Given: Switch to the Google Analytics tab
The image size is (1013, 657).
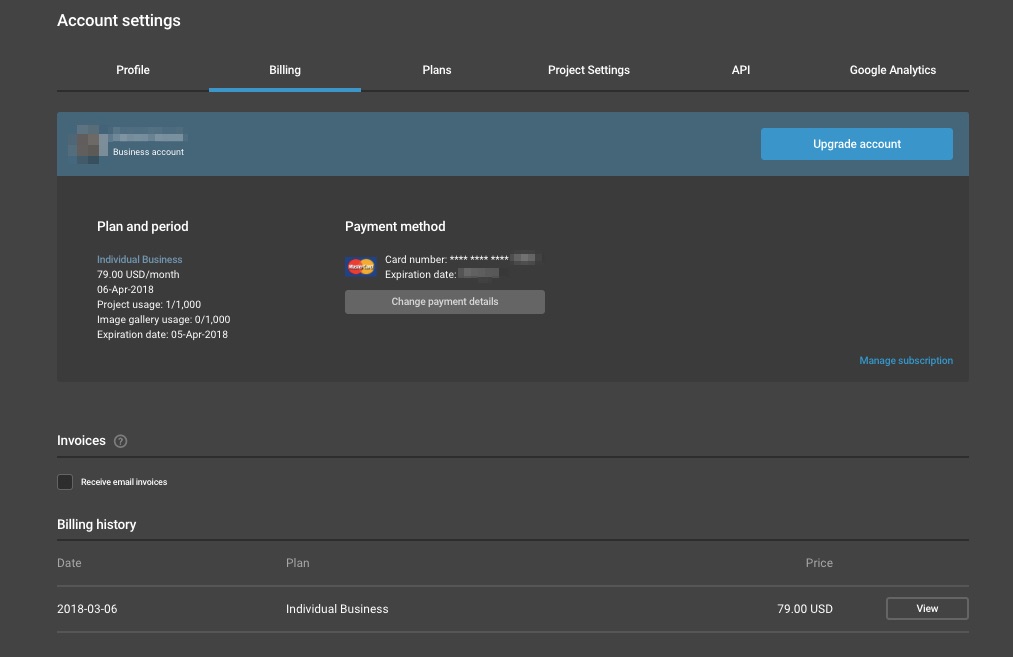Looking at the screenshot, I should 893,70.
